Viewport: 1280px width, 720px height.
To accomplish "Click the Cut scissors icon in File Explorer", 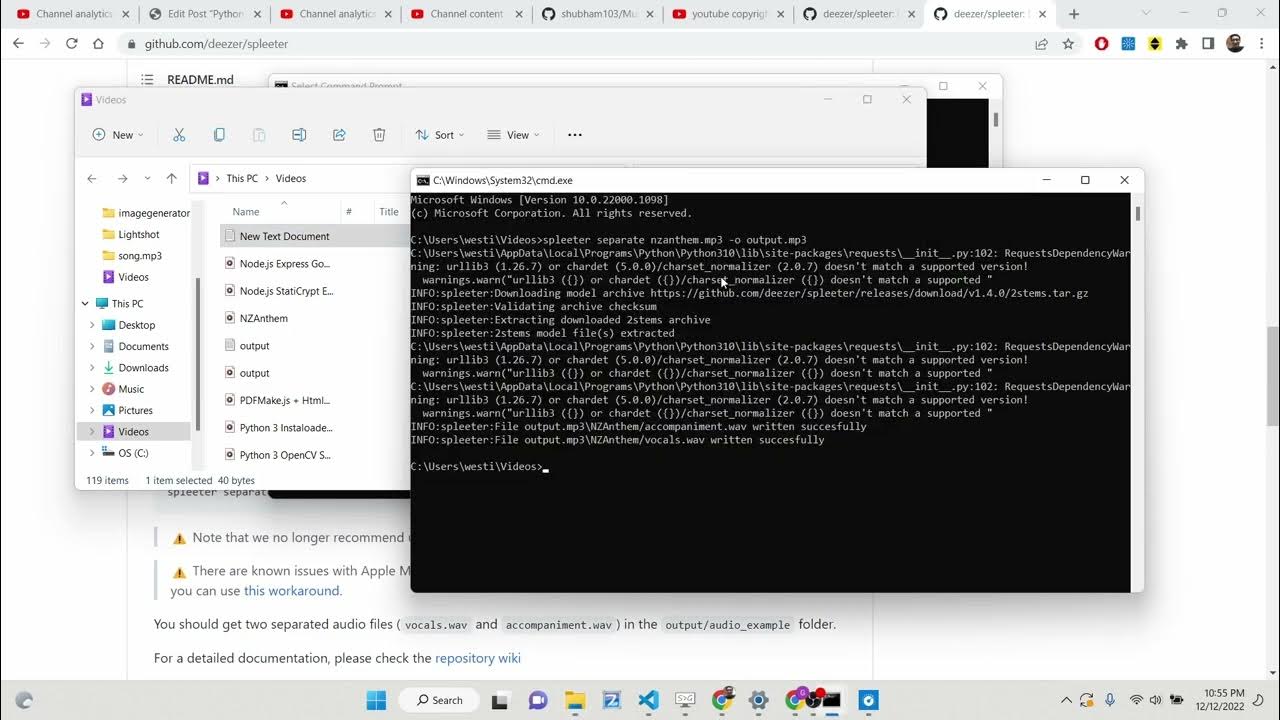I will (x=179, y=135).
